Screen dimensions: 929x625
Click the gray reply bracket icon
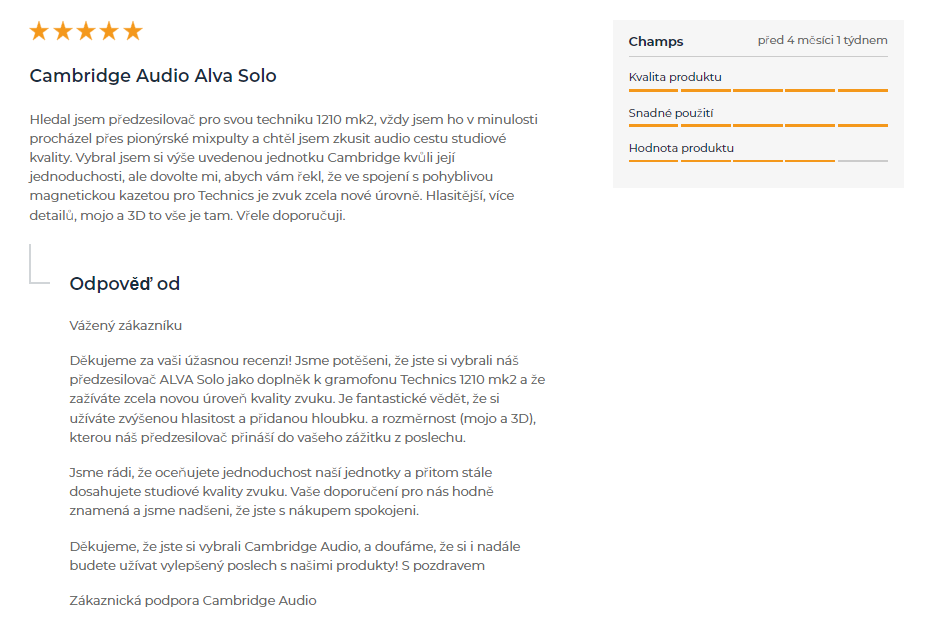(38, 264)
